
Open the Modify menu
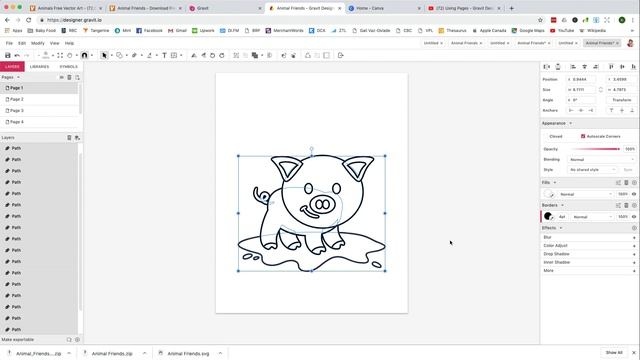(x=38, y=43)
